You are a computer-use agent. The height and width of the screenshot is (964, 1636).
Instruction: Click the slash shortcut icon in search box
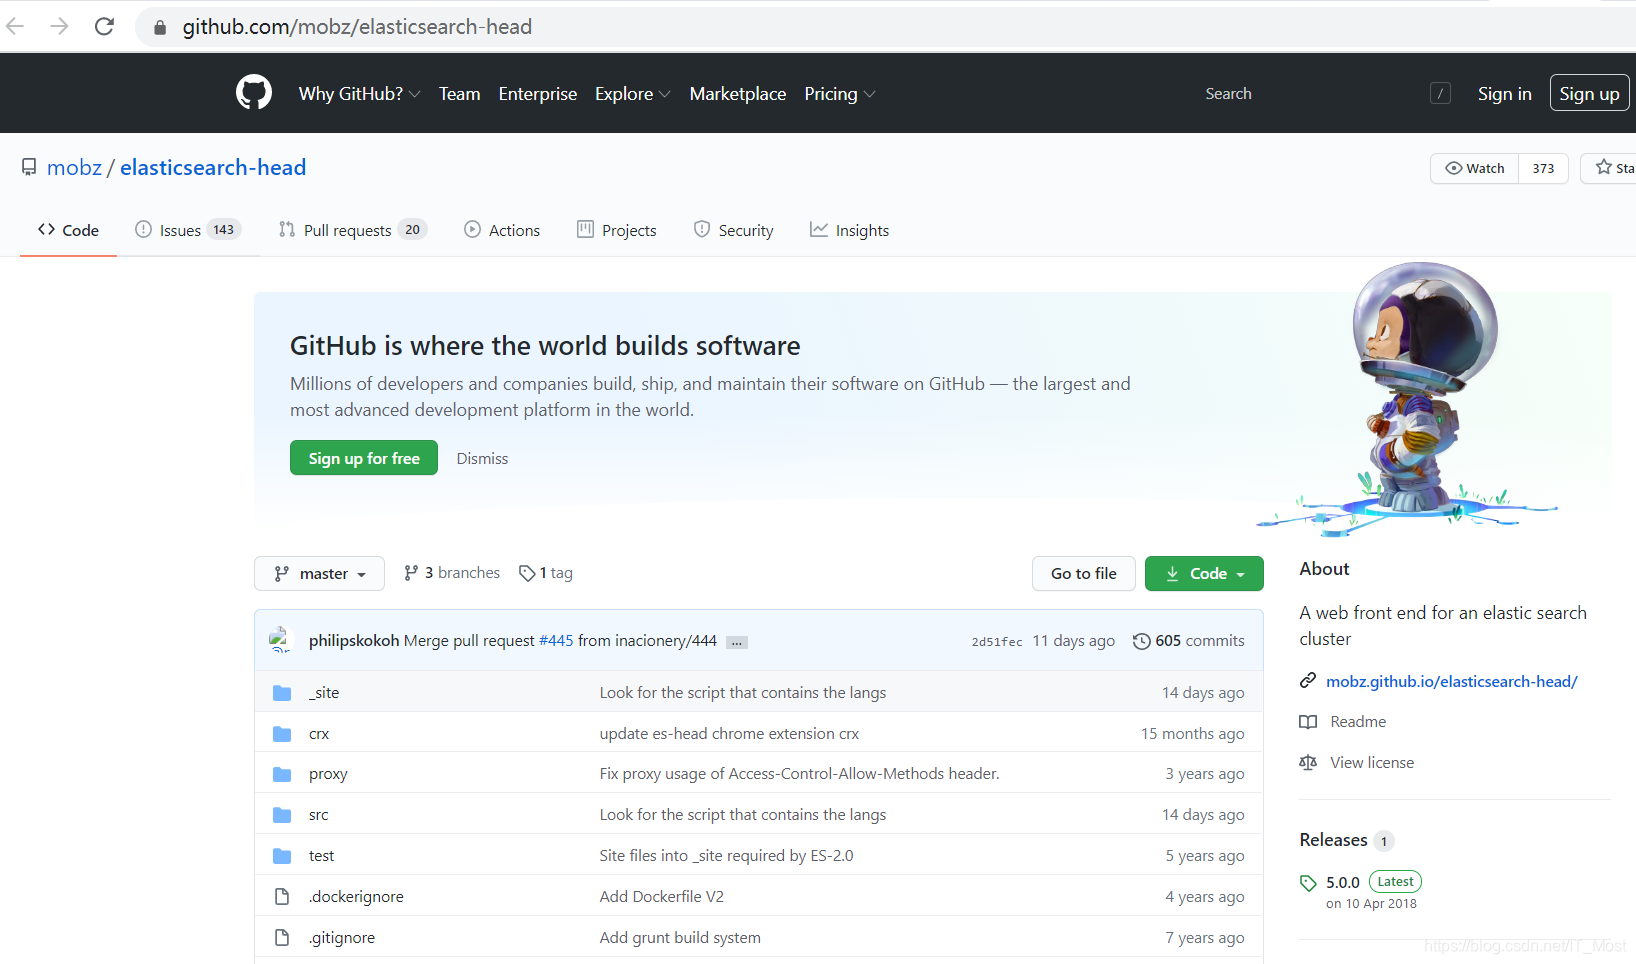point(1440,93)
